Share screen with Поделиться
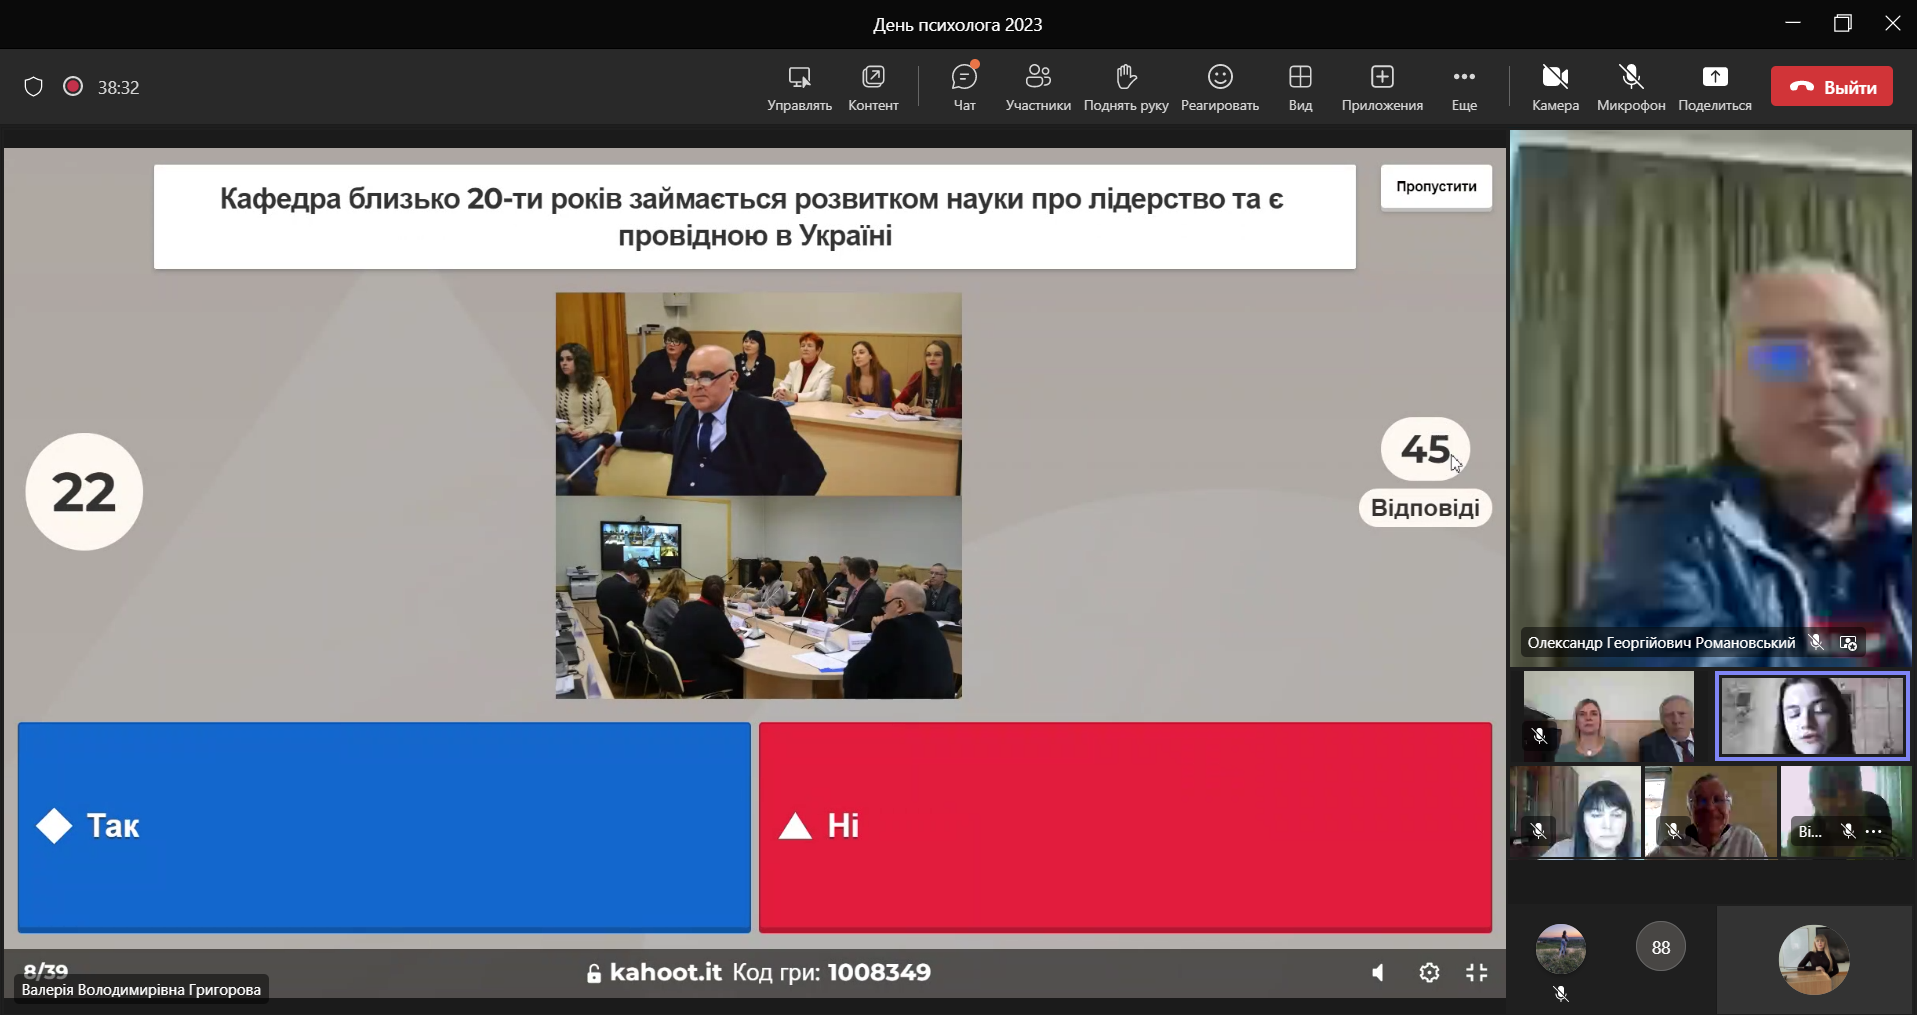1917x1015 pixels. 1715,88
